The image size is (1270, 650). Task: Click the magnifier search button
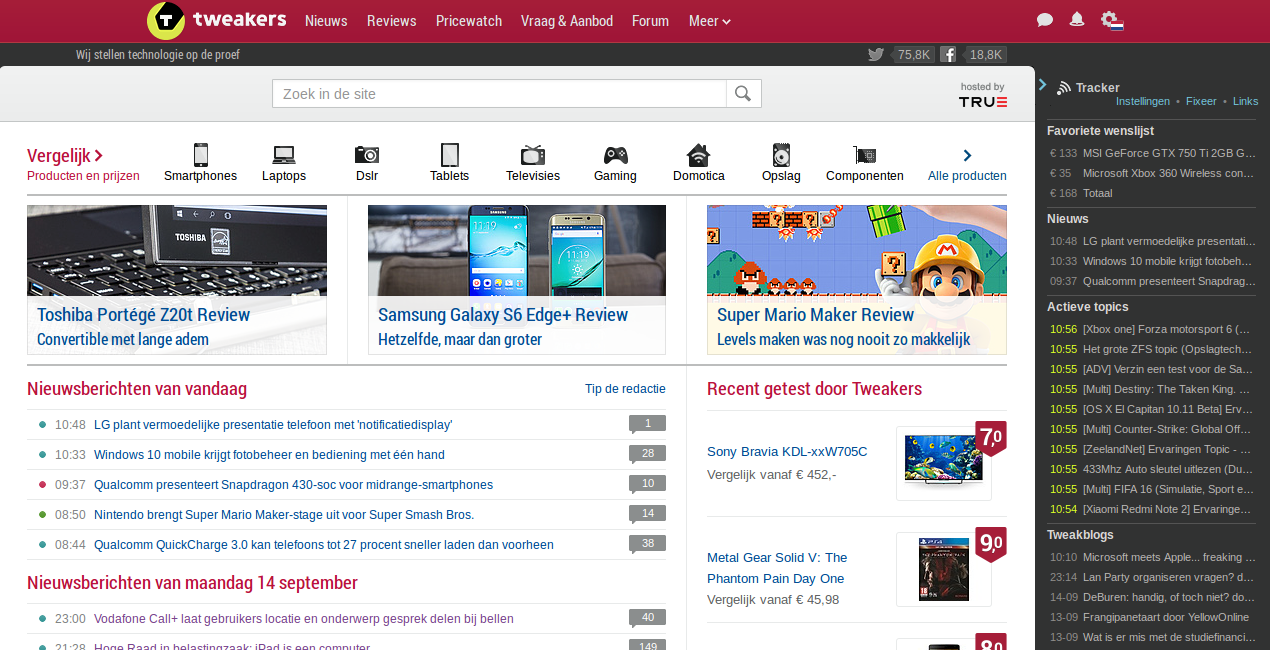coord(743,94)
